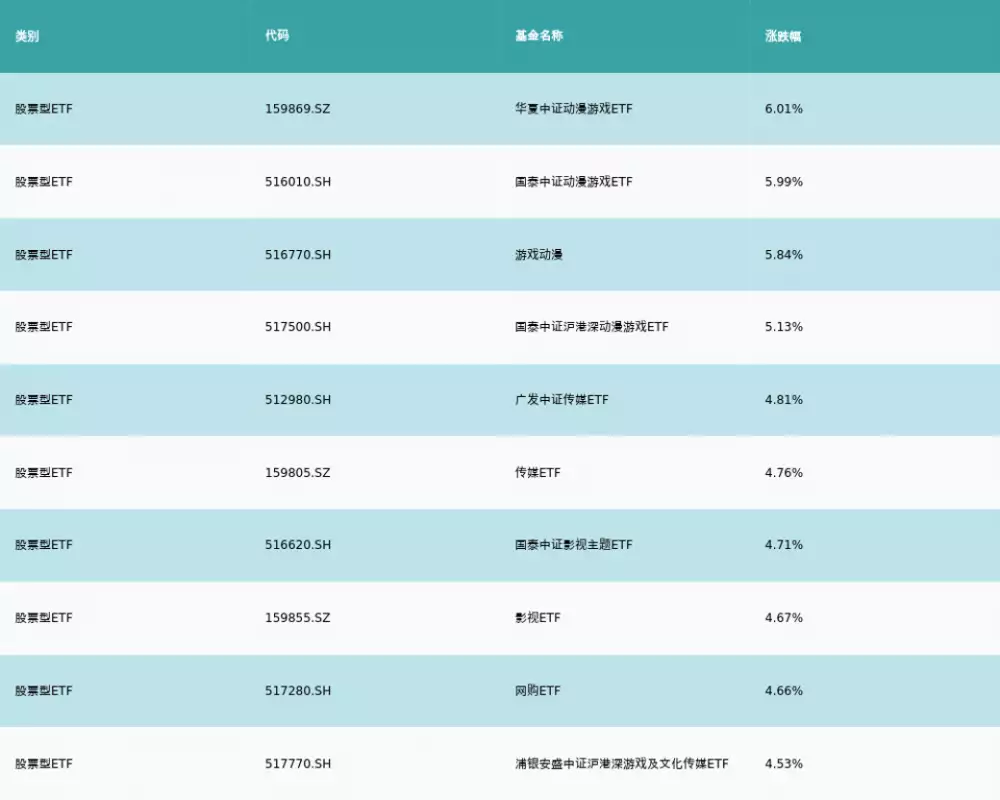Click the 代码 column header
The image size is (1000, 800).
pos(277,36)
